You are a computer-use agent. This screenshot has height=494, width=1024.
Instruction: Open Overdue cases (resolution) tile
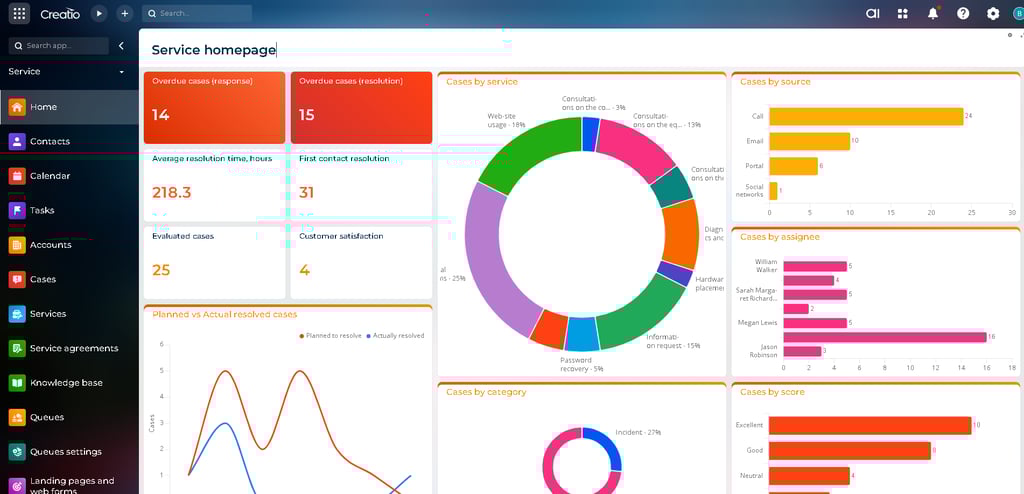tap(361, 108)
